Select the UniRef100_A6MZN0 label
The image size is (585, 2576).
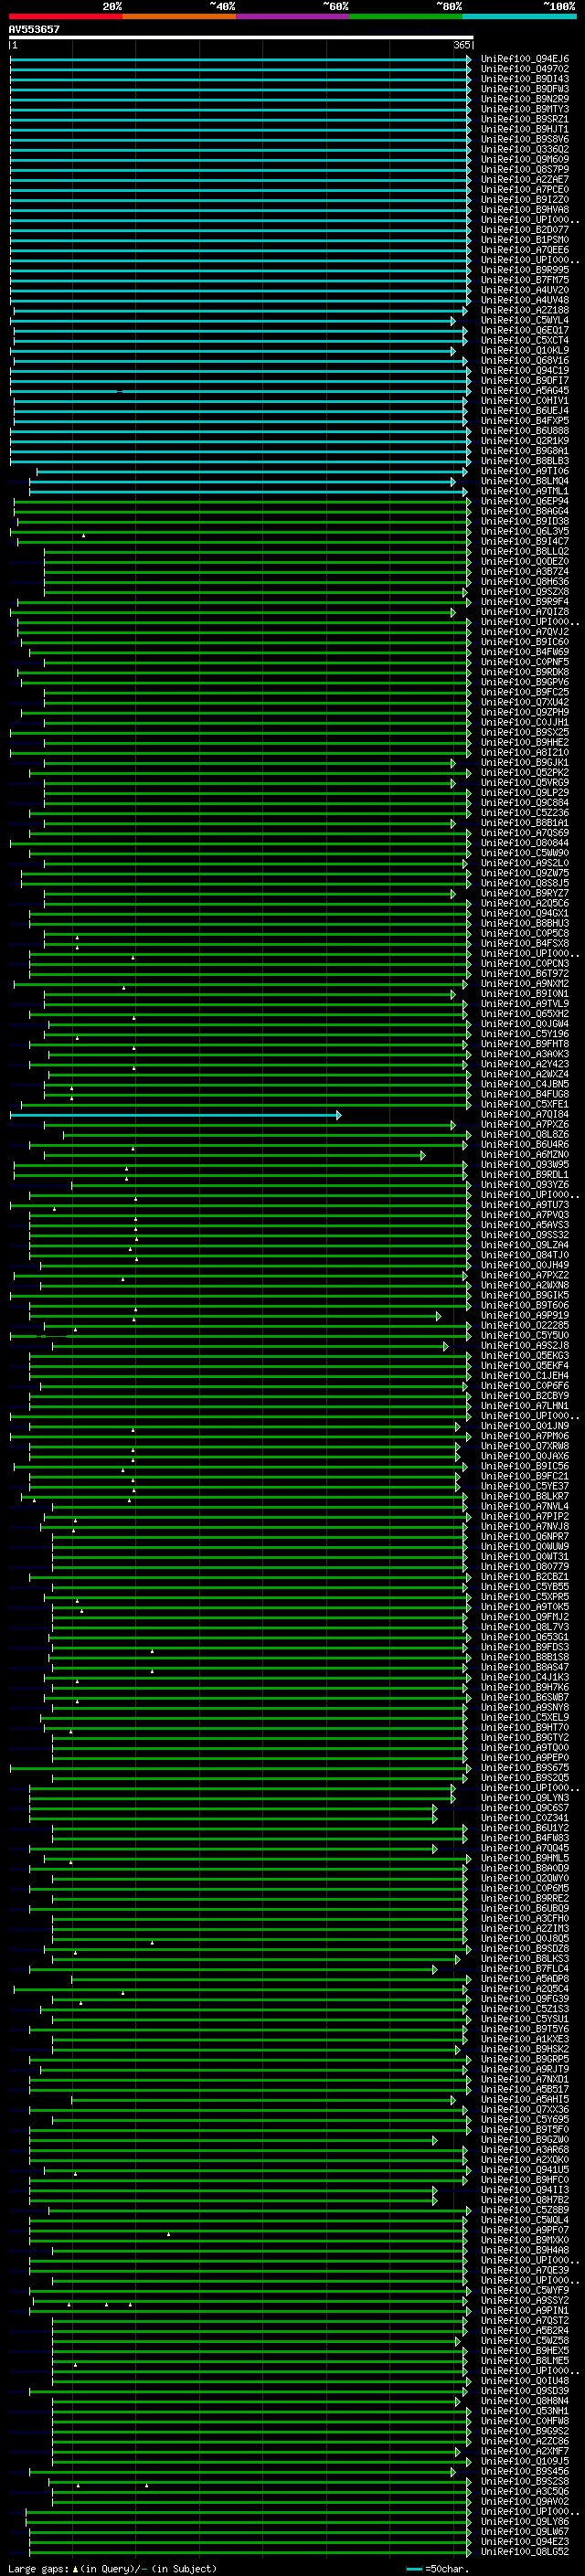click(x=525, y=1154)
